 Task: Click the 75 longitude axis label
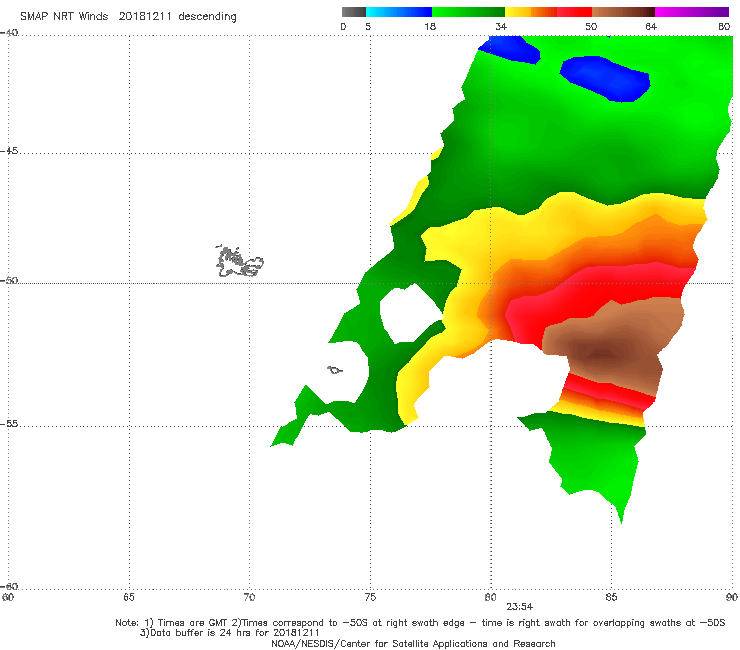[x=370, y=597]
